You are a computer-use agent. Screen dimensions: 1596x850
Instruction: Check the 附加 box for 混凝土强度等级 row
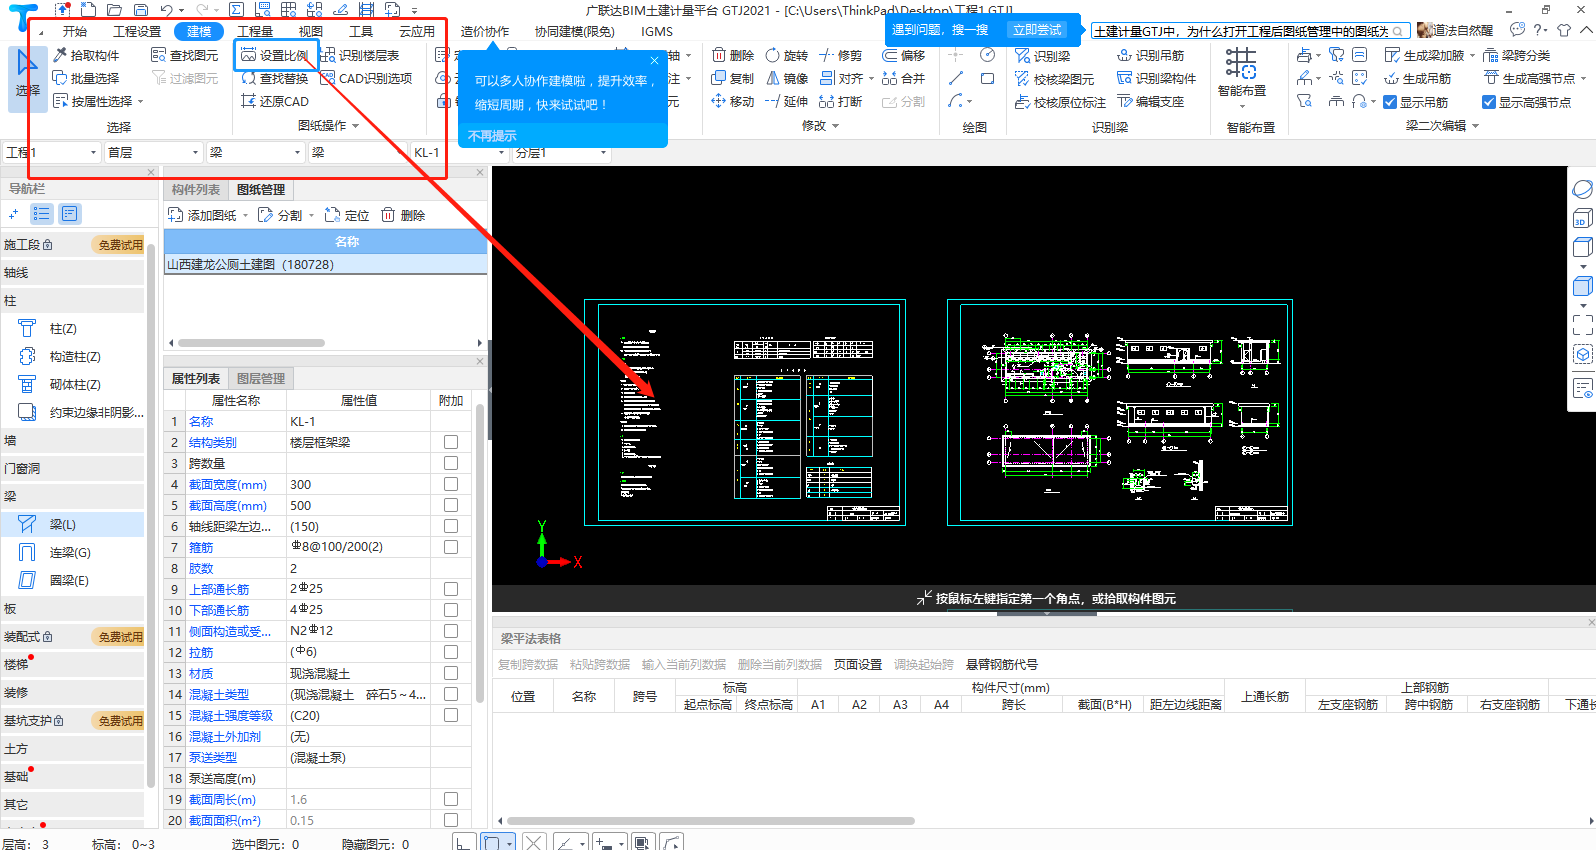coord(451,715)
